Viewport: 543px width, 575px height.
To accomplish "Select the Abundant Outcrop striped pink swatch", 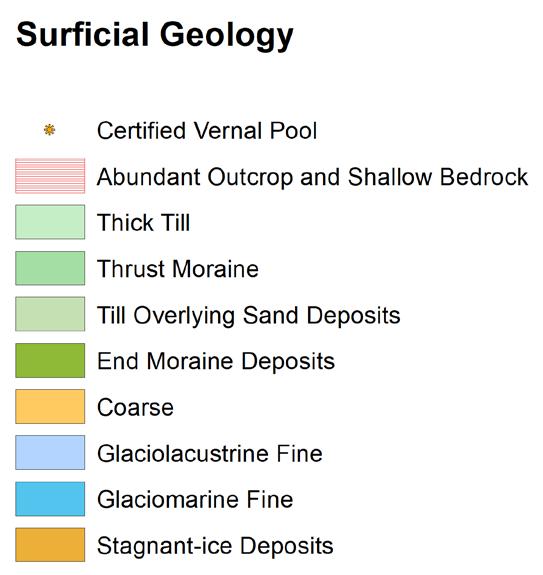I will tap(50, 176).
